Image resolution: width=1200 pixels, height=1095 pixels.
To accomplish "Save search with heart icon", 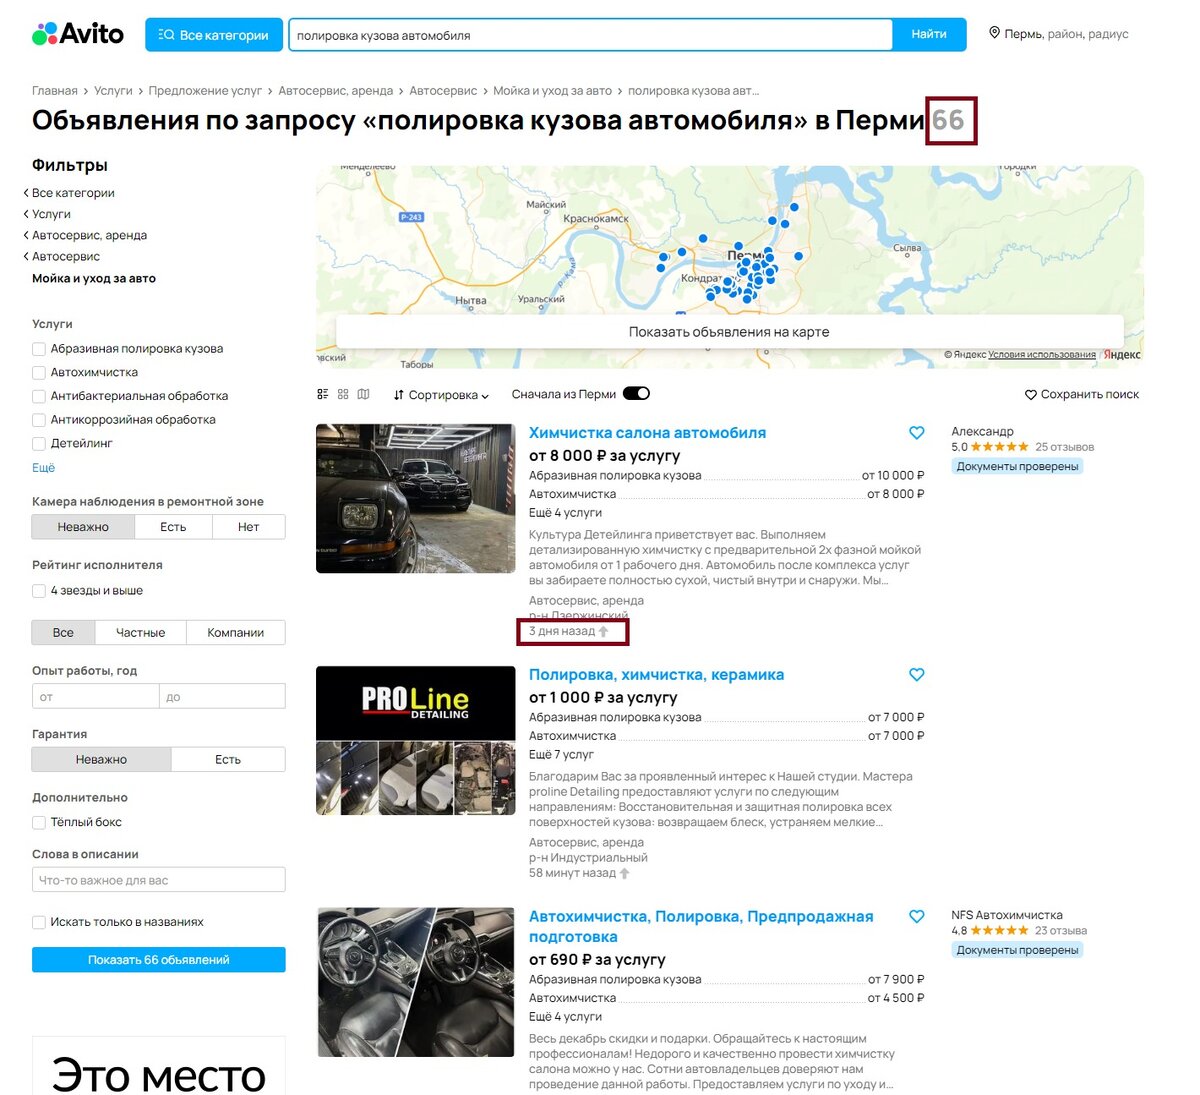I will point(1031,395).
